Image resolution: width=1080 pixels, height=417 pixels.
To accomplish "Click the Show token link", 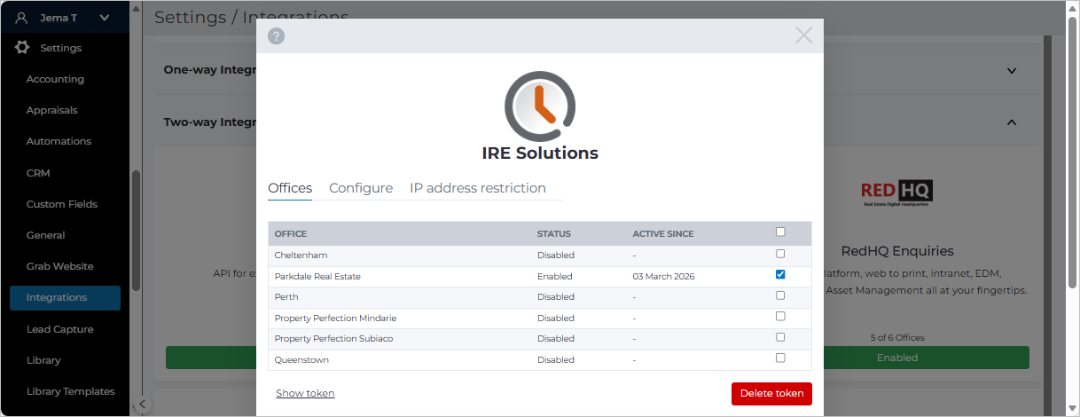I will 305,393.
